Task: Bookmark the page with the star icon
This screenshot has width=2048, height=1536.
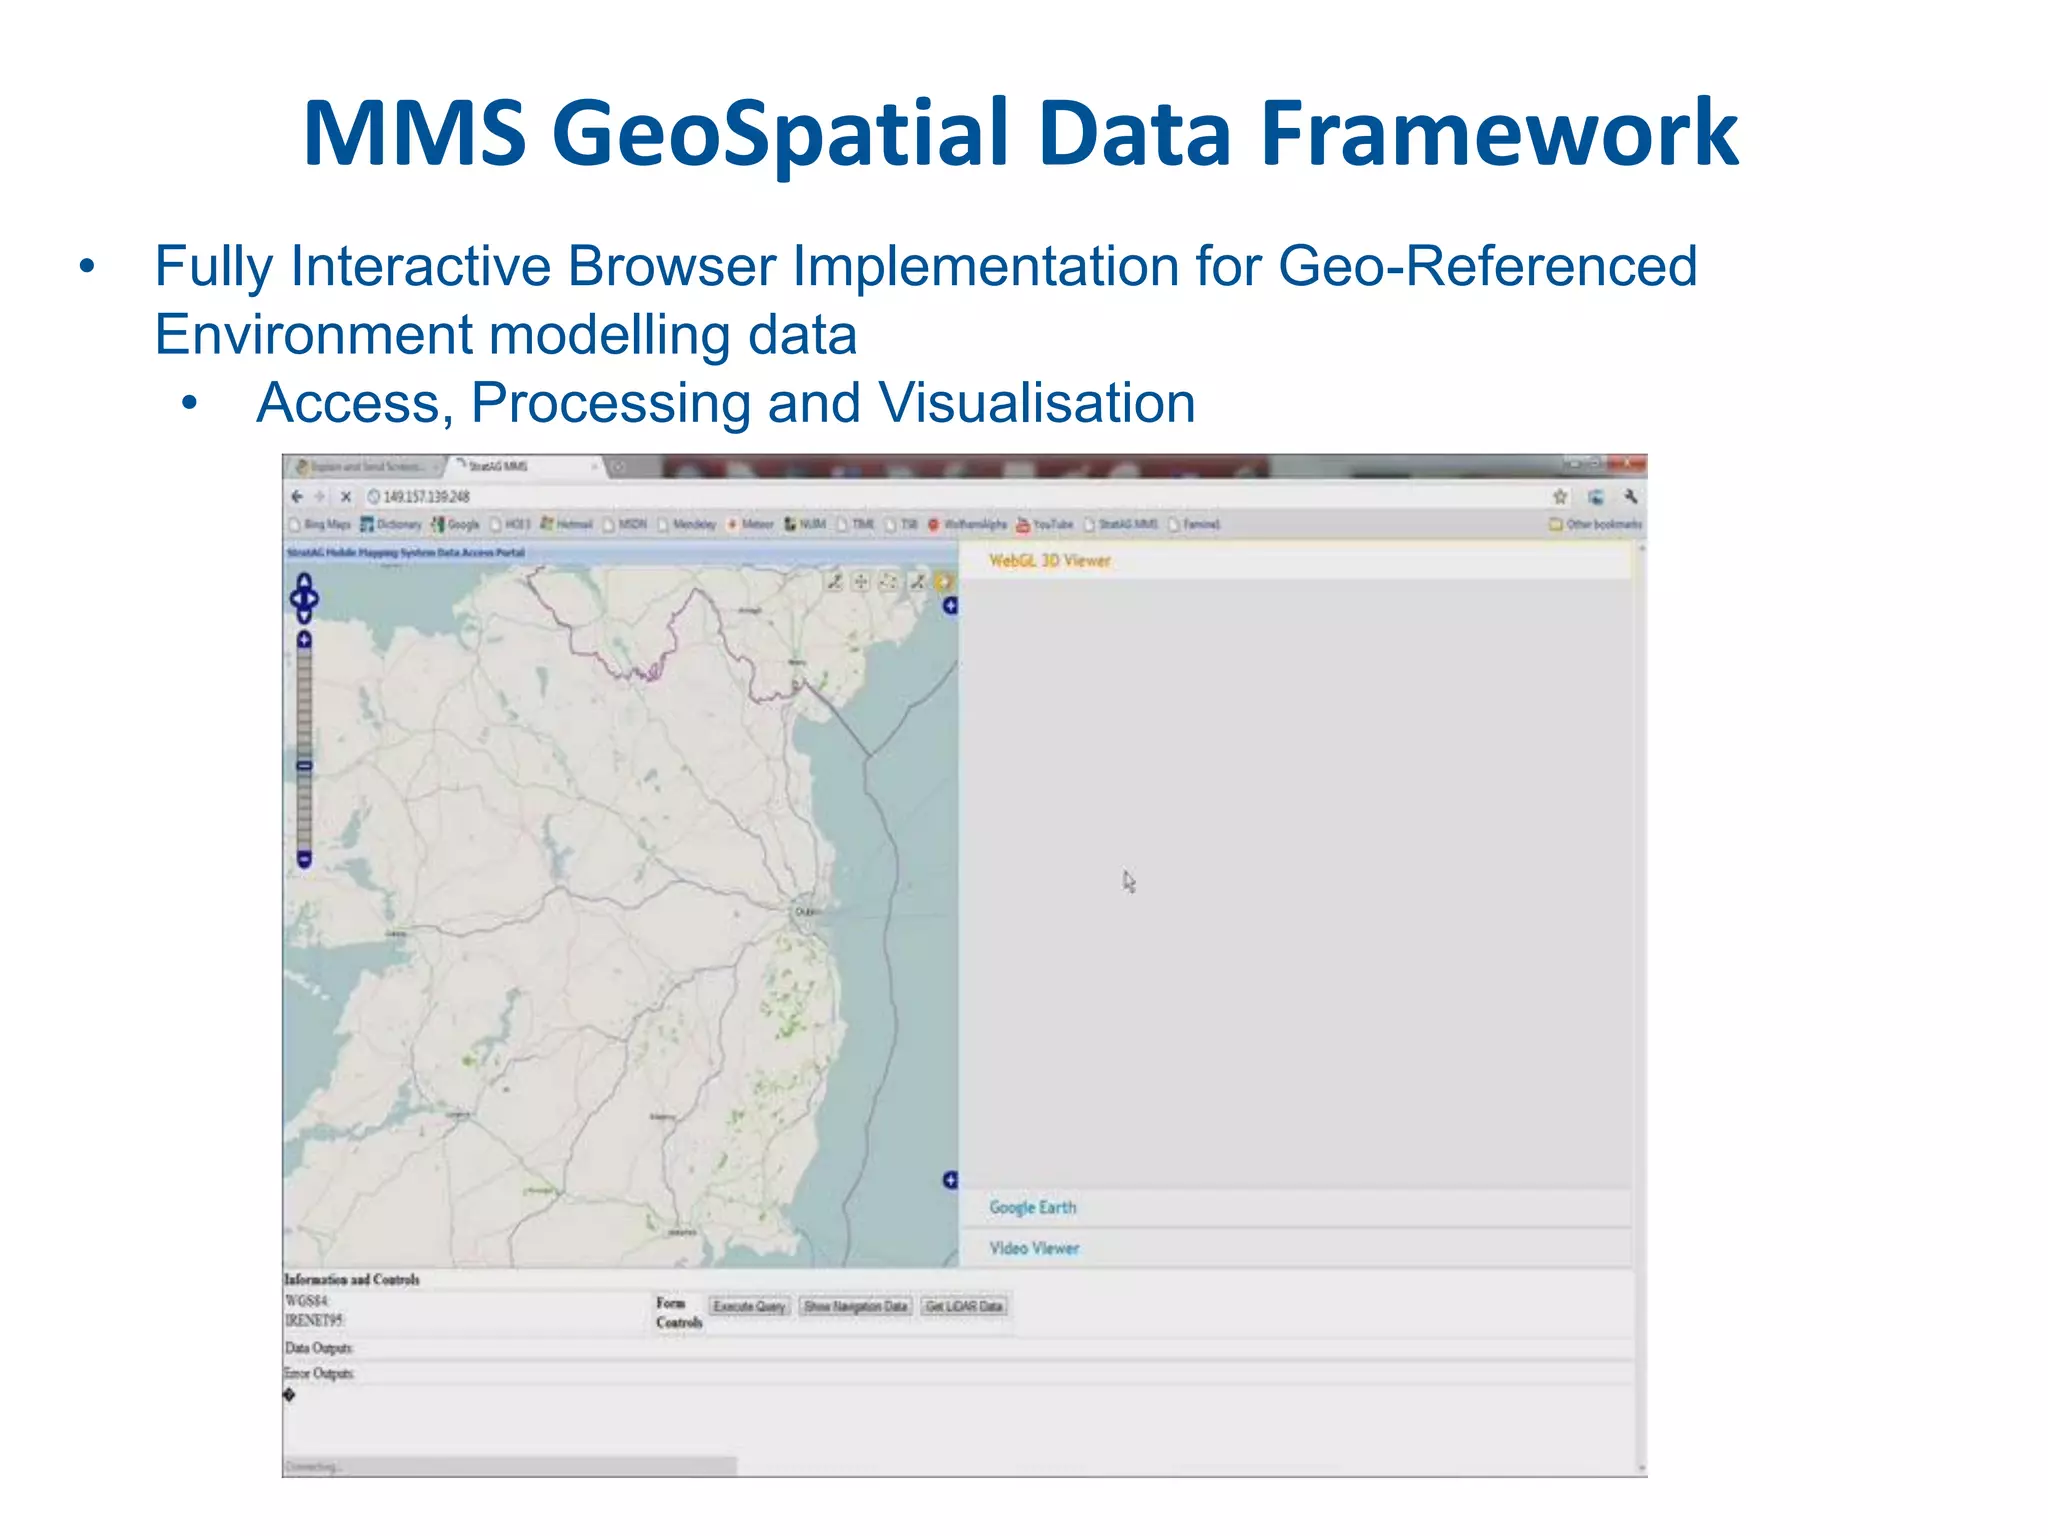Action: (1560, 496)
